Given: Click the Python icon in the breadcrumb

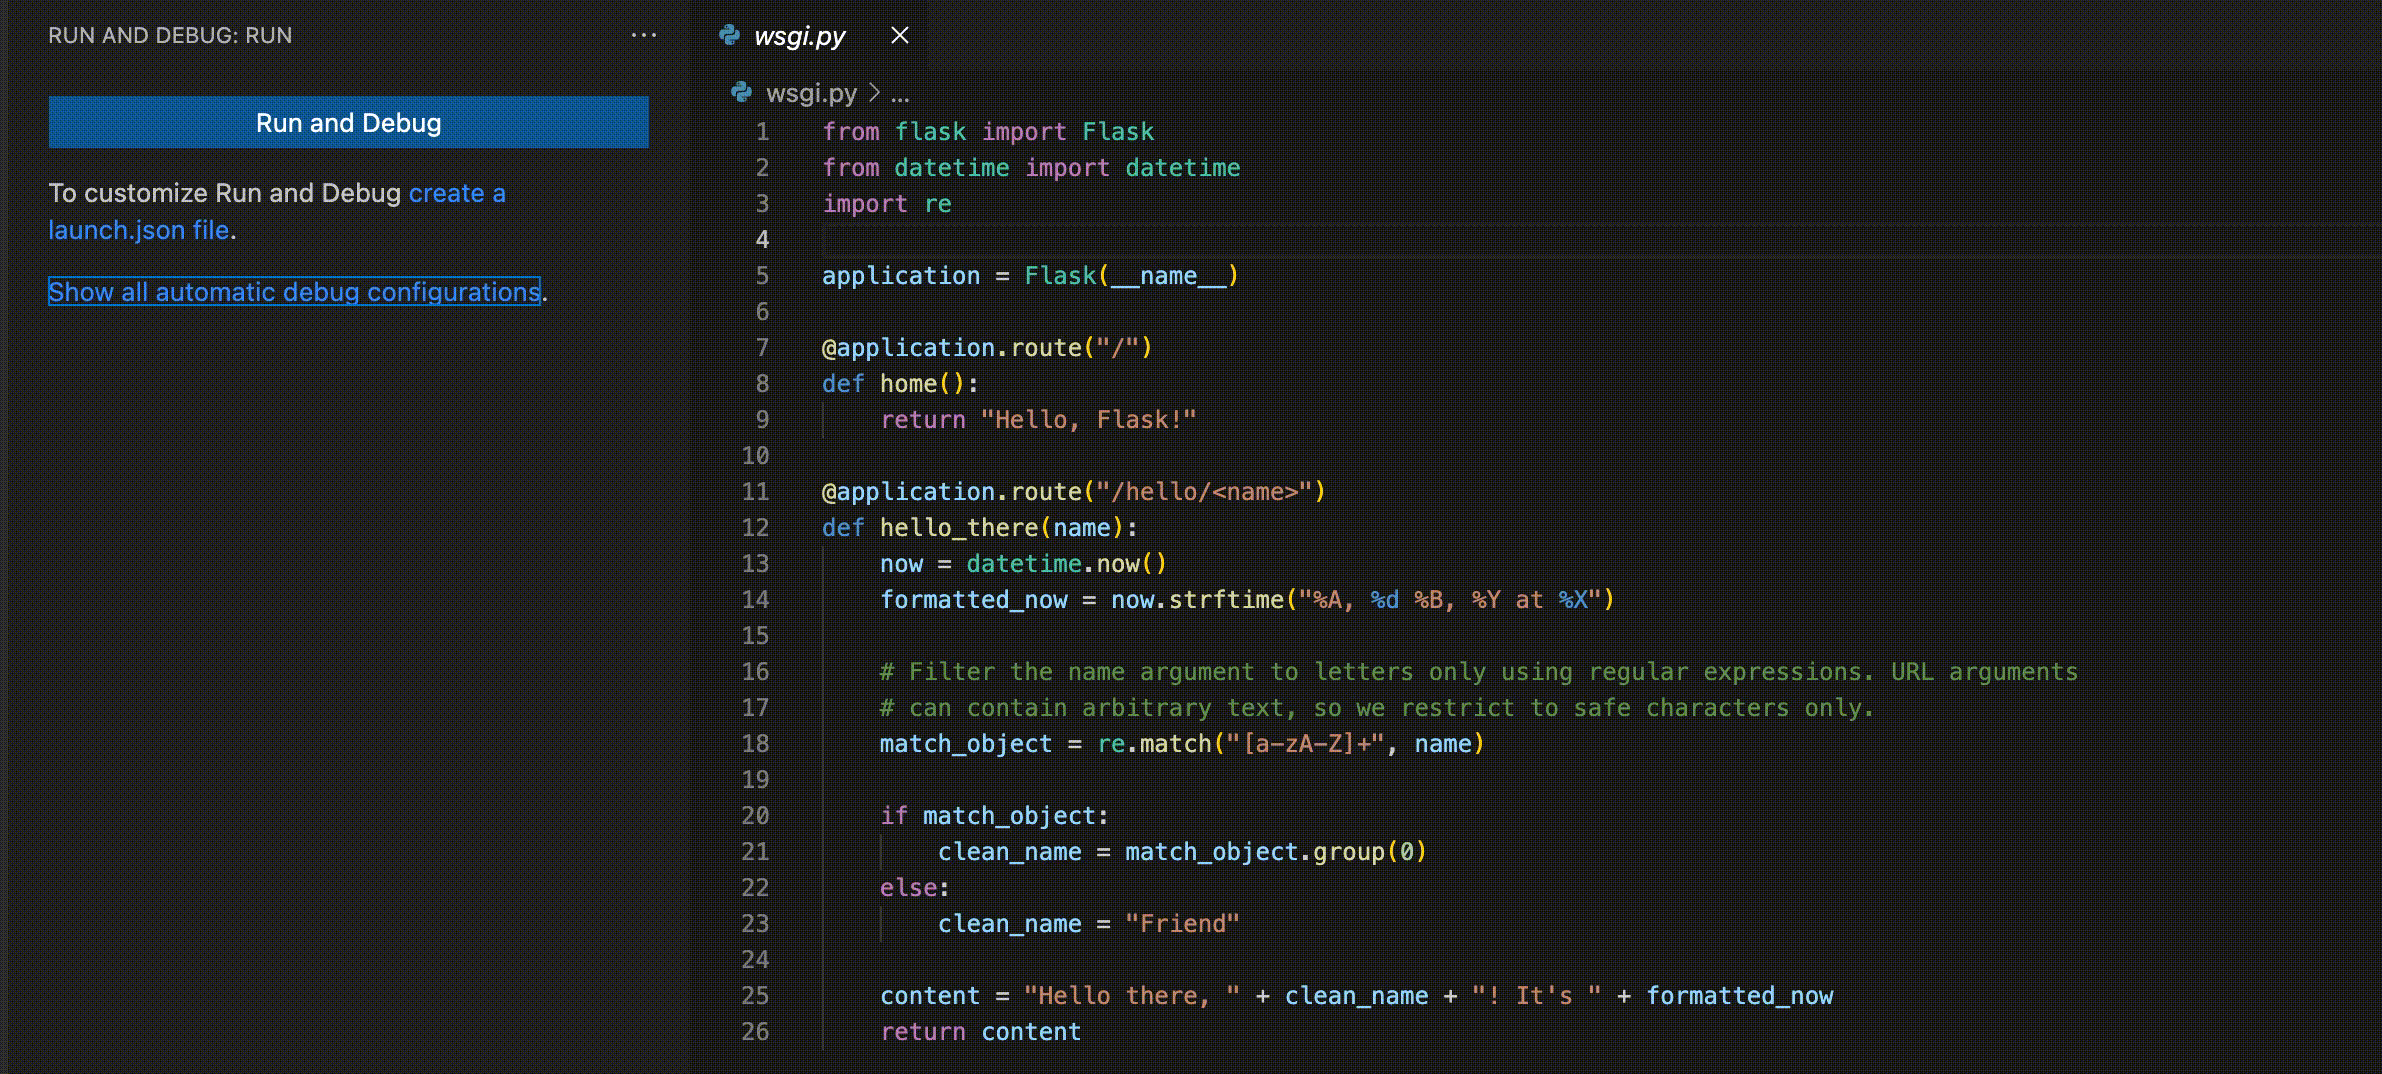Looking at the screenshot, I should [x=741, y=92].
